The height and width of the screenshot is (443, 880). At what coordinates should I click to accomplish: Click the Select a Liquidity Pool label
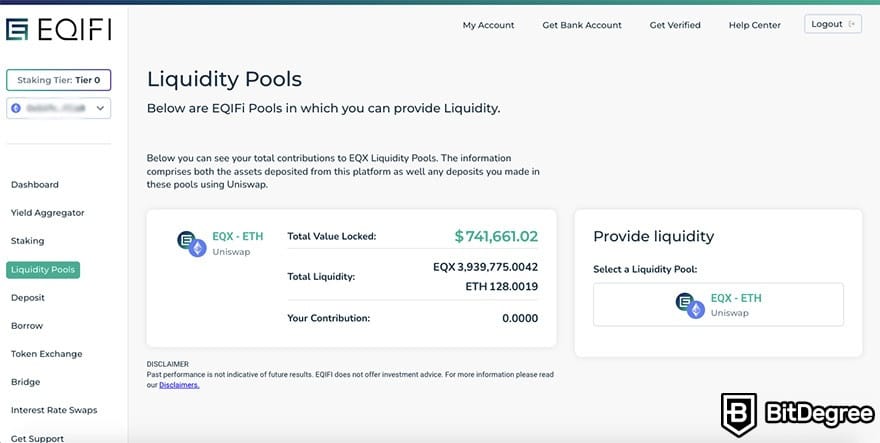click(645, 270)
